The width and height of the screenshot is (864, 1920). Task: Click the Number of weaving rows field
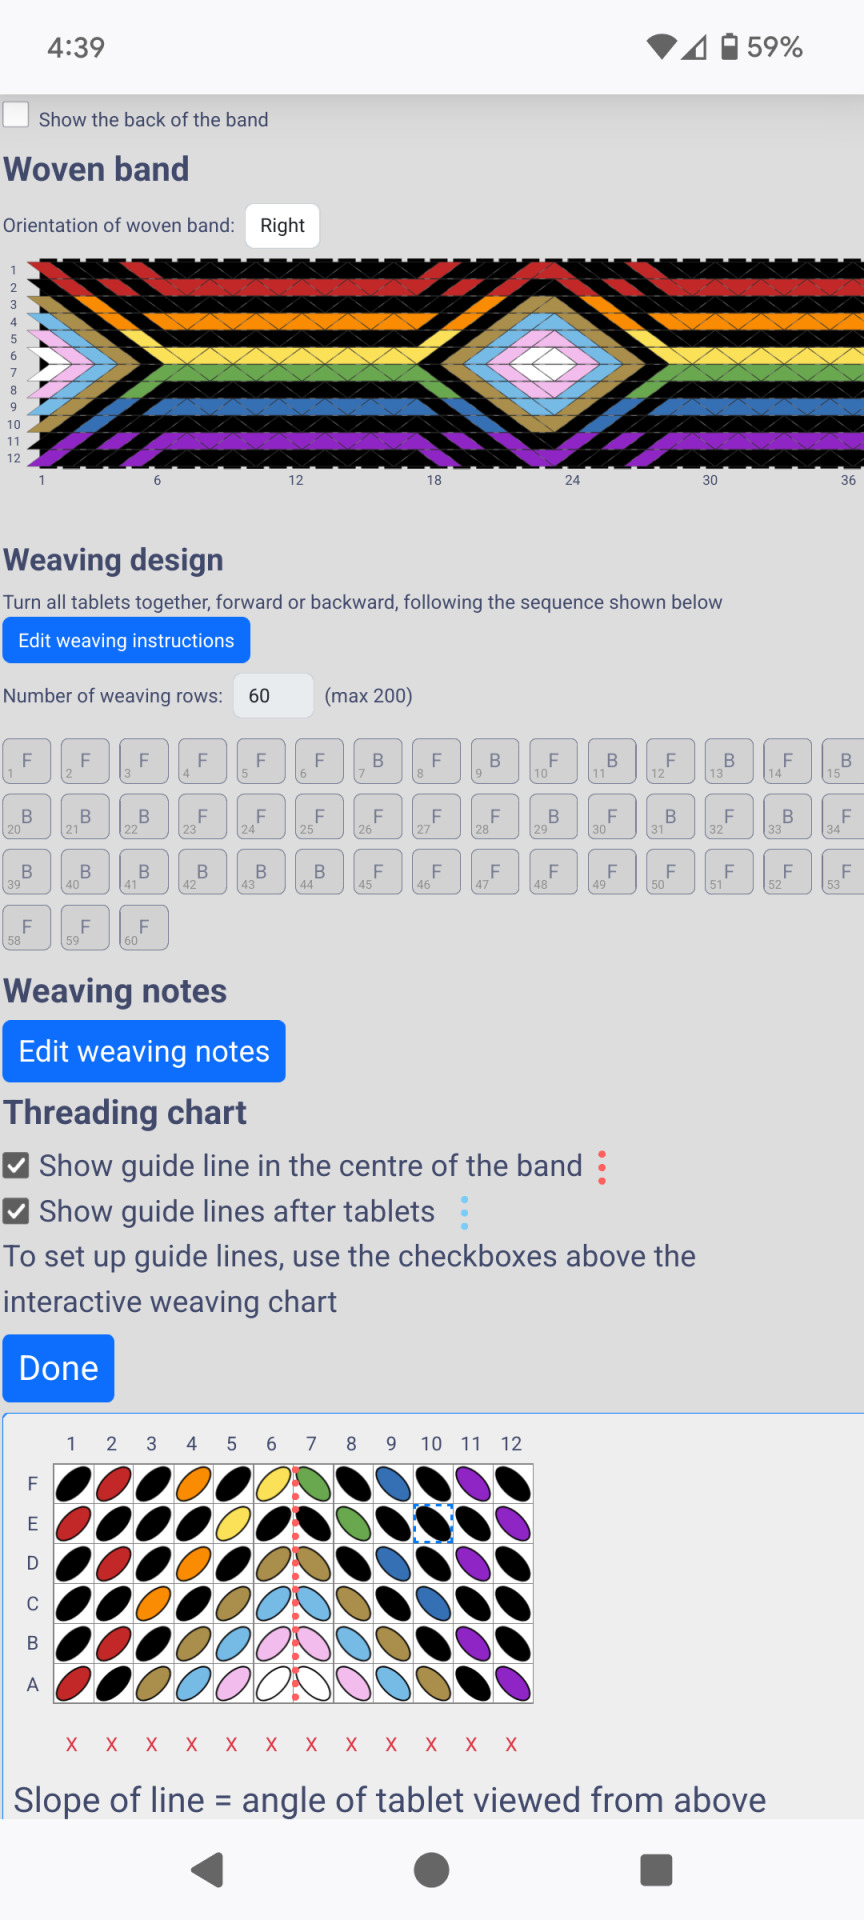tap(273, 696)
